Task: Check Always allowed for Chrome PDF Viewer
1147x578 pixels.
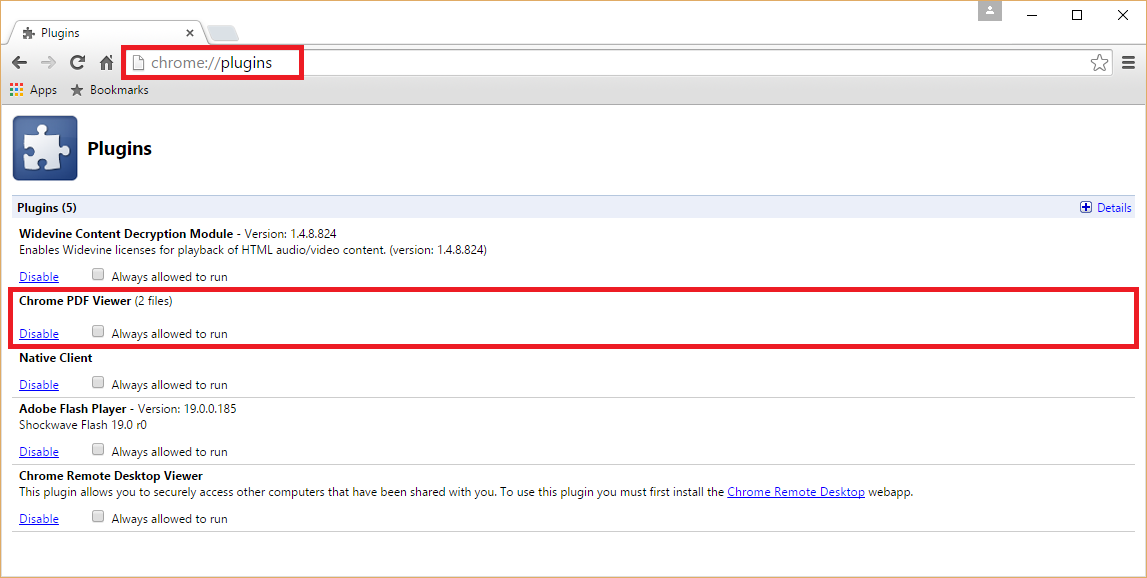Action: coord(98,332)
